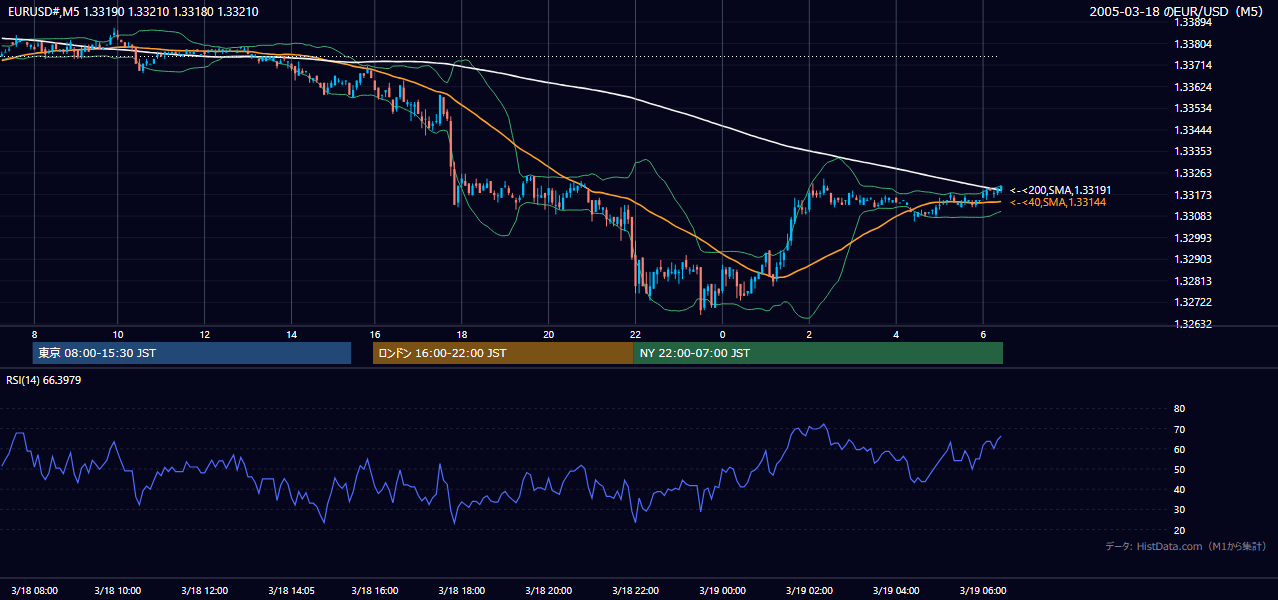1278x600 pixels.
Task: Click RSI axis level 50
Action: pyautogui.click(x=1179, y=469)
